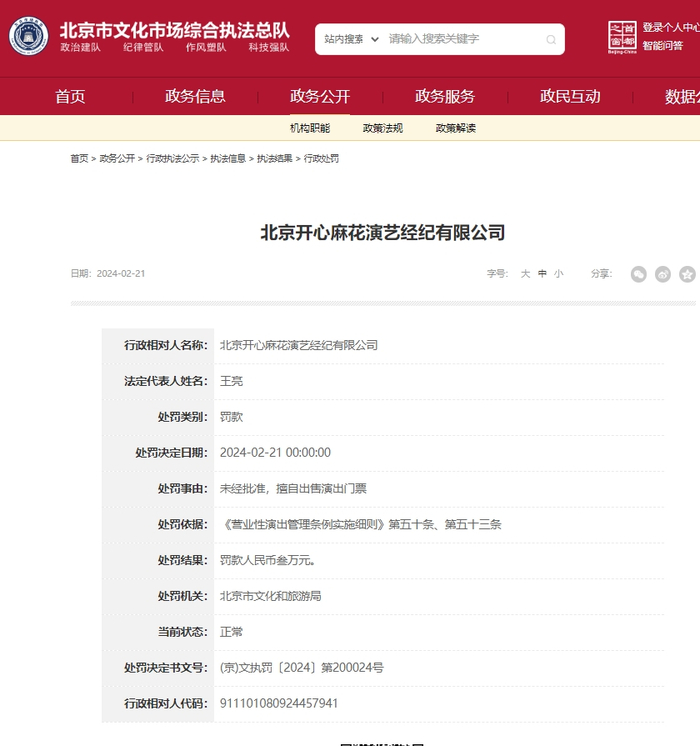Share the page via the Weibo icon
The height and width of the screenshot is (746, 700).
[x=663, y=274]
